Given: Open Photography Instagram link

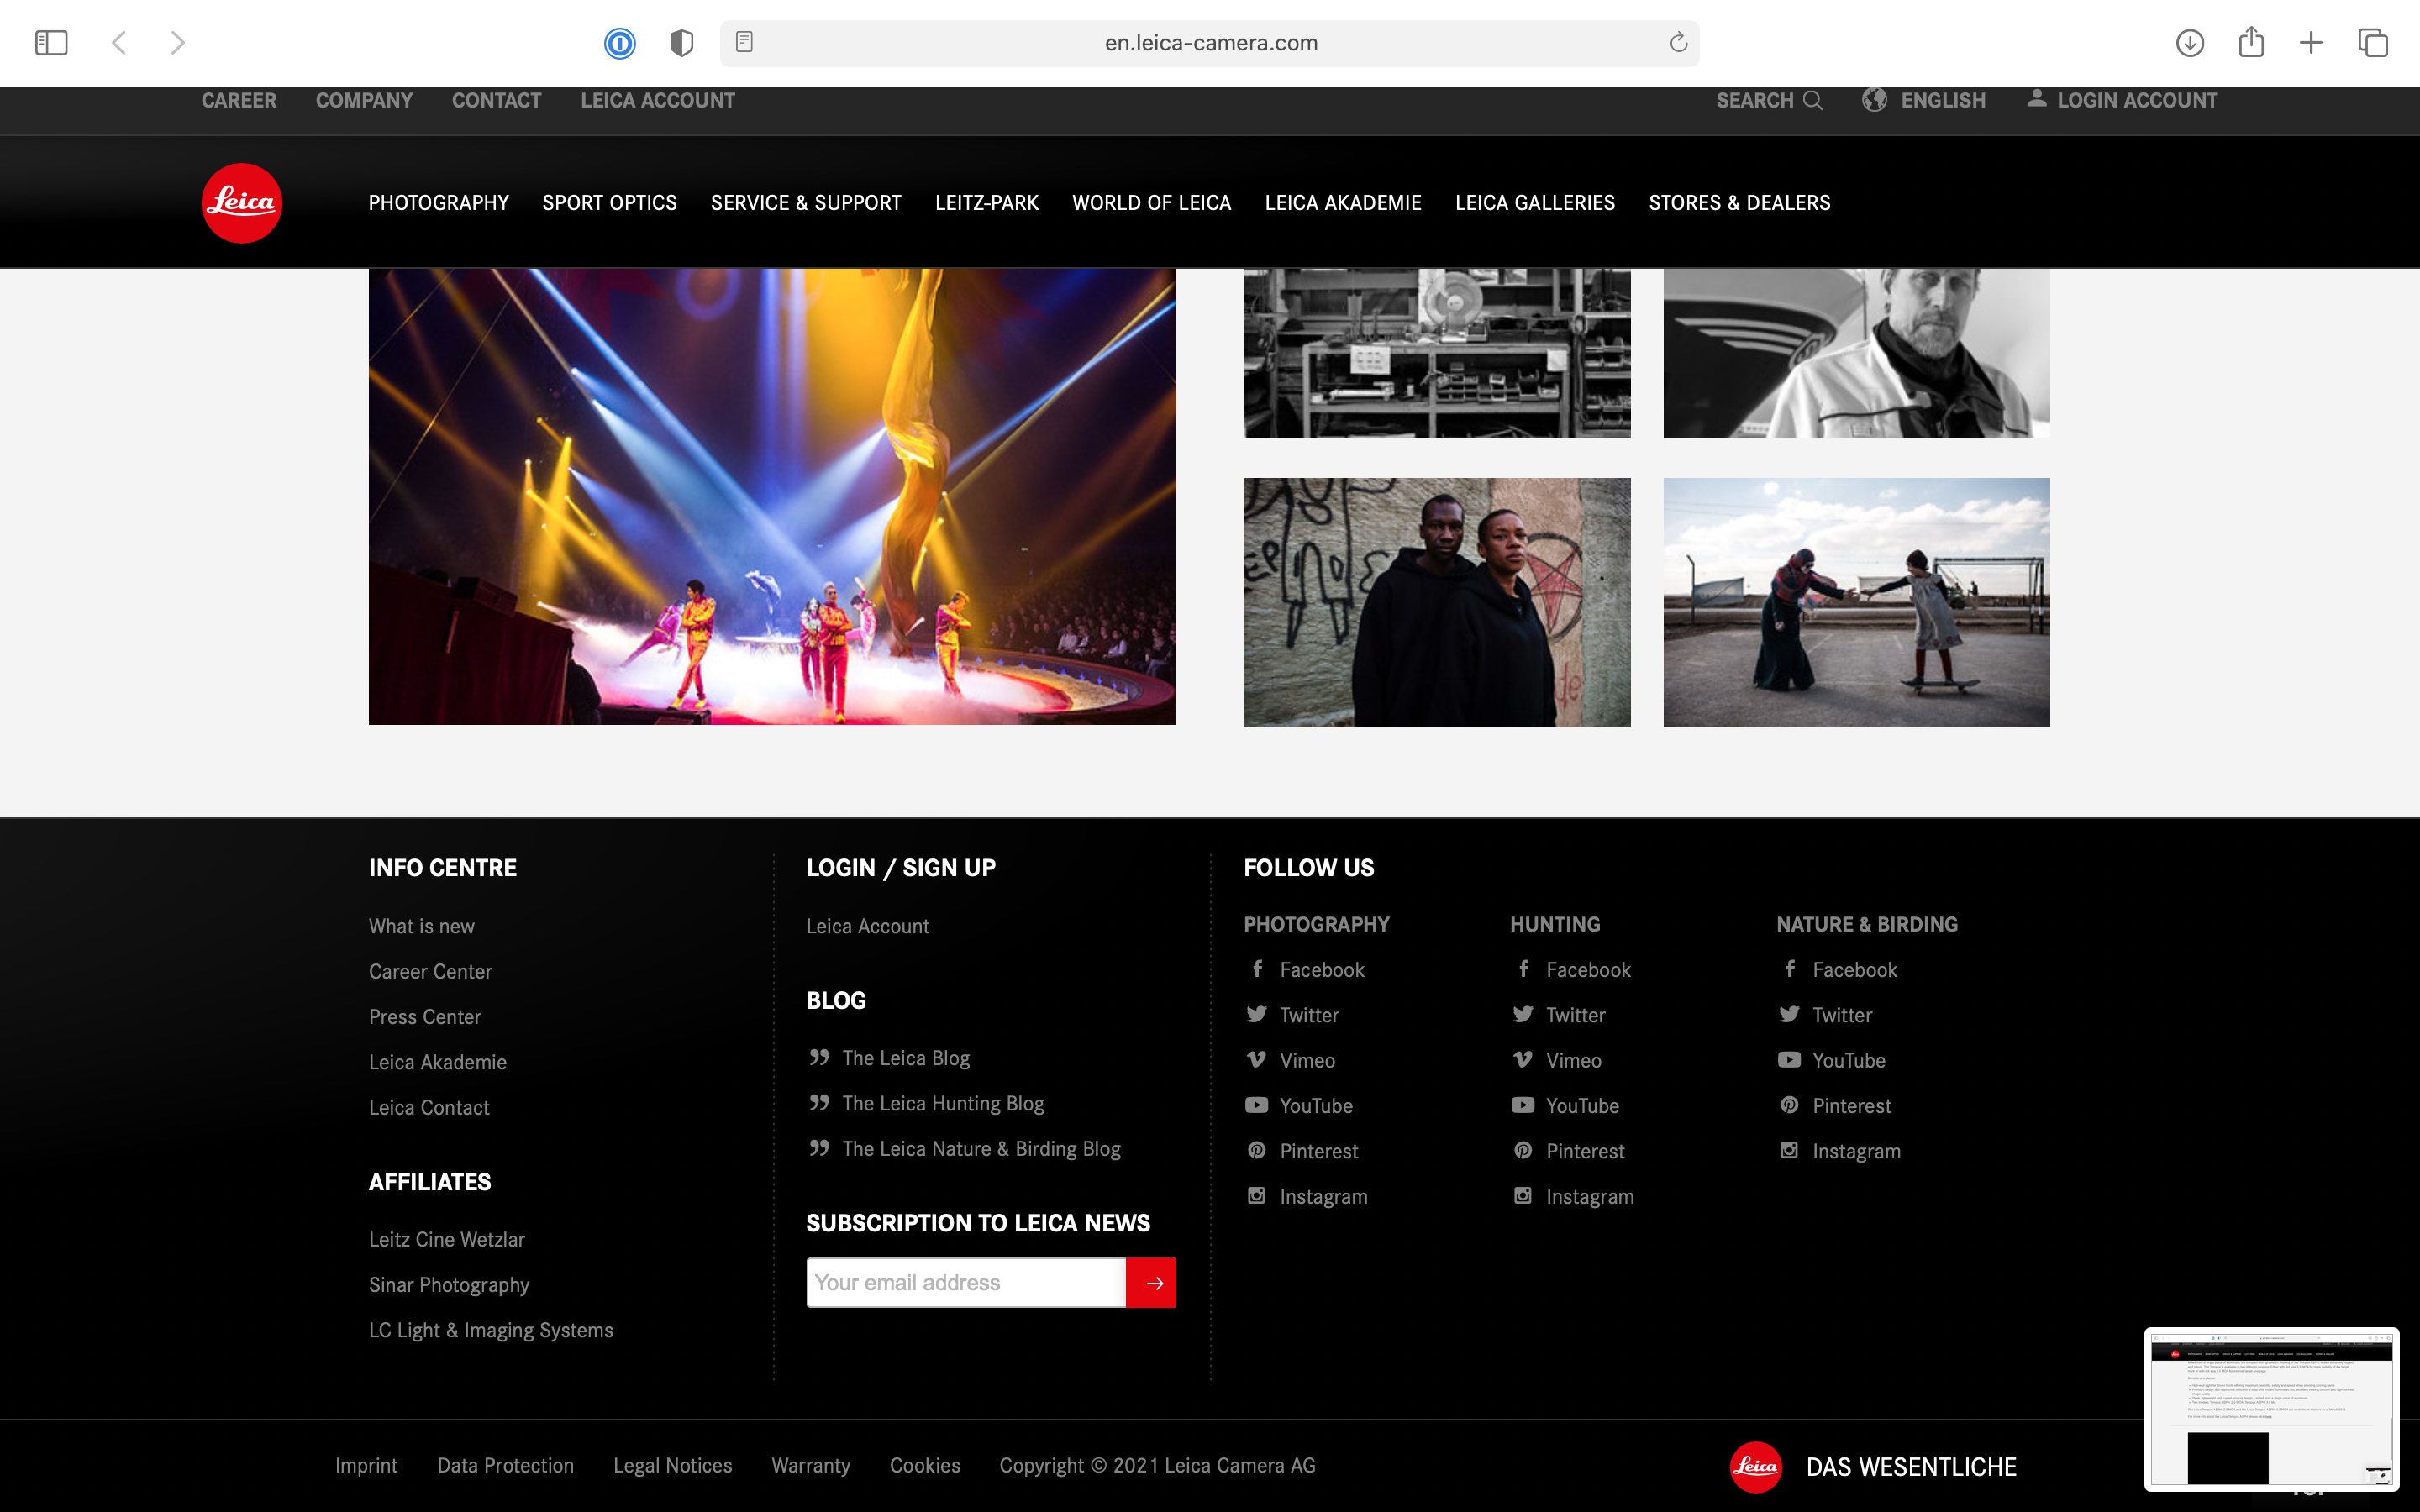Looking at the screenshot, I should pos(1307,1197).
